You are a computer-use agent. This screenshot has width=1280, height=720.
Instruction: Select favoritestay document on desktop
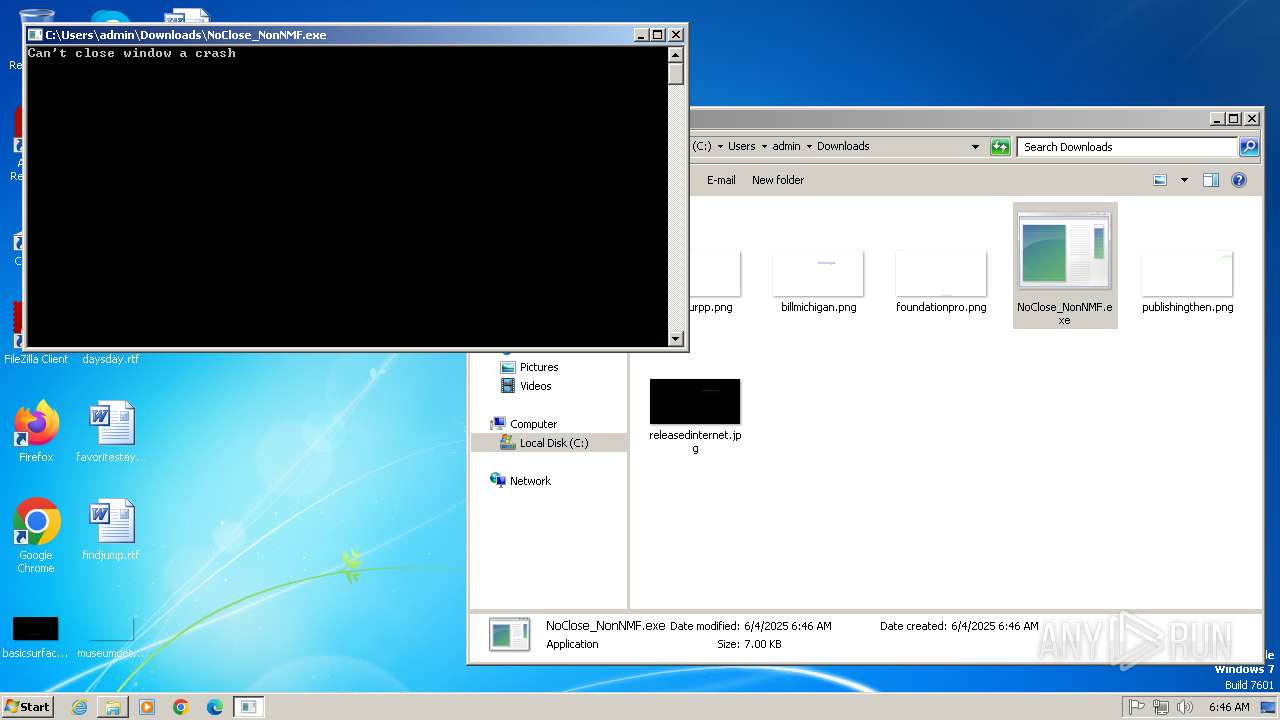pyautogui.click(x=111, y=433)
